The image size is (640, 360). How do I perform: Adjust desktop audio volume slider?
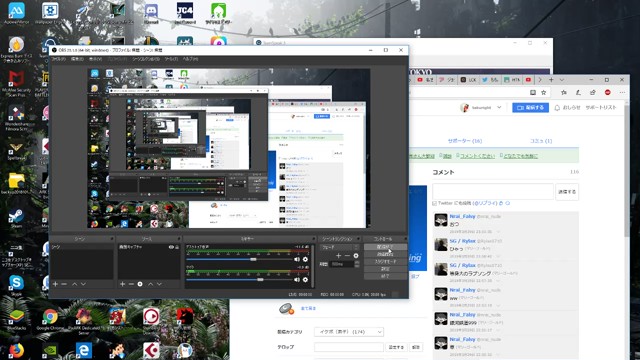[x=253, y=259]
